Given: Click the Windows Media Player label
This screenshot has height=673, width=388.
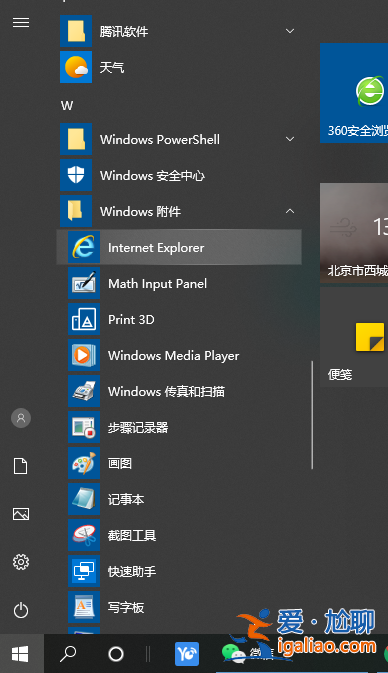Looking at the screenshot, I should tap(174, 356).
